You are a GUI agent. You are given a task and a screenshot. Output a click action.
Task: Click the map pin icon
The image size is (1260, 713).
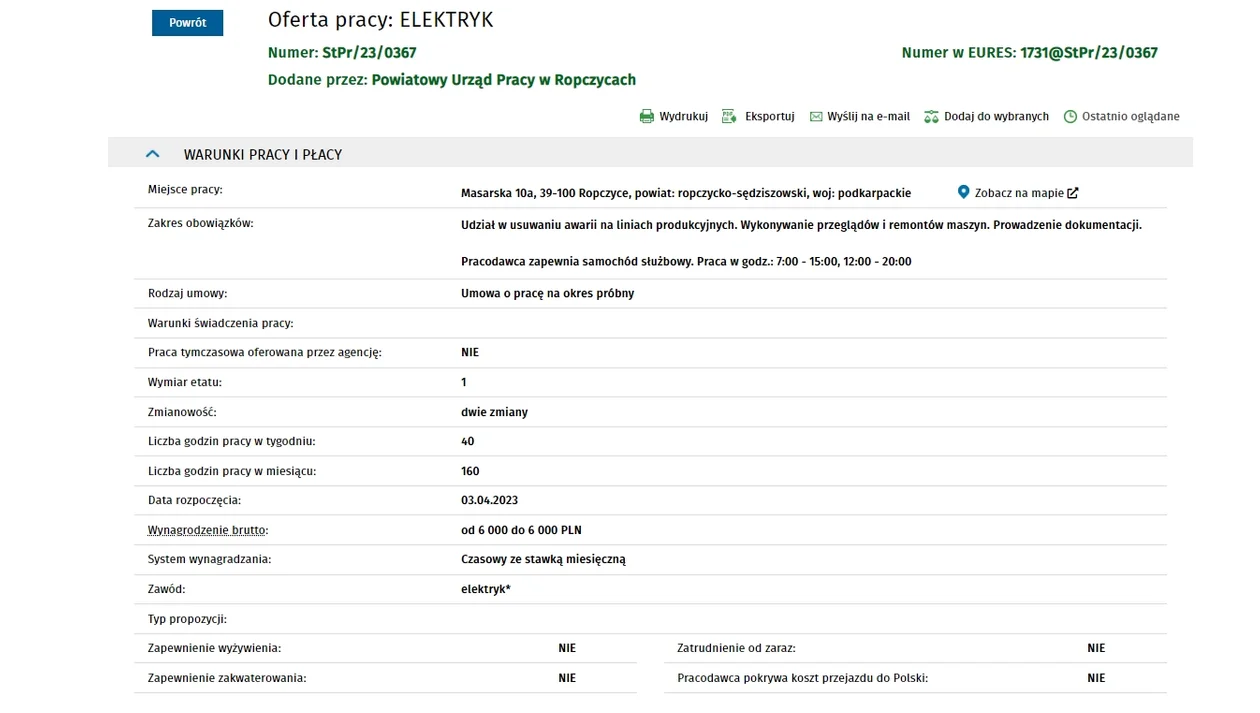964,192
